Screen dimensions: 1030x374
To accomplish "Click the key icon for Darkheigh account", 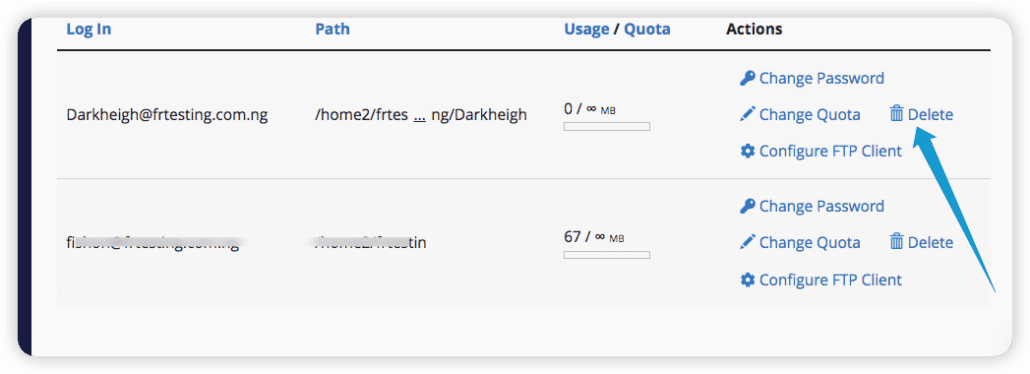I will point(748,78).
